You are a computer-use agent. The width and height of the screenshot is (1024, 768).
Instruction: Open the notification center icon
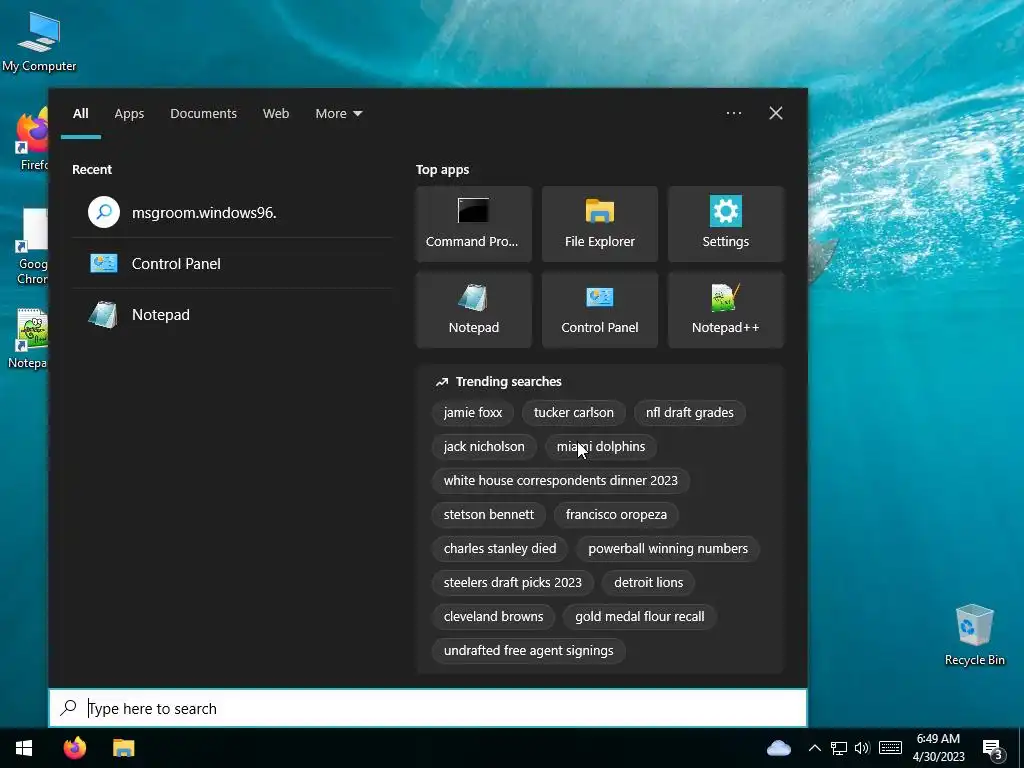(993, 750)
